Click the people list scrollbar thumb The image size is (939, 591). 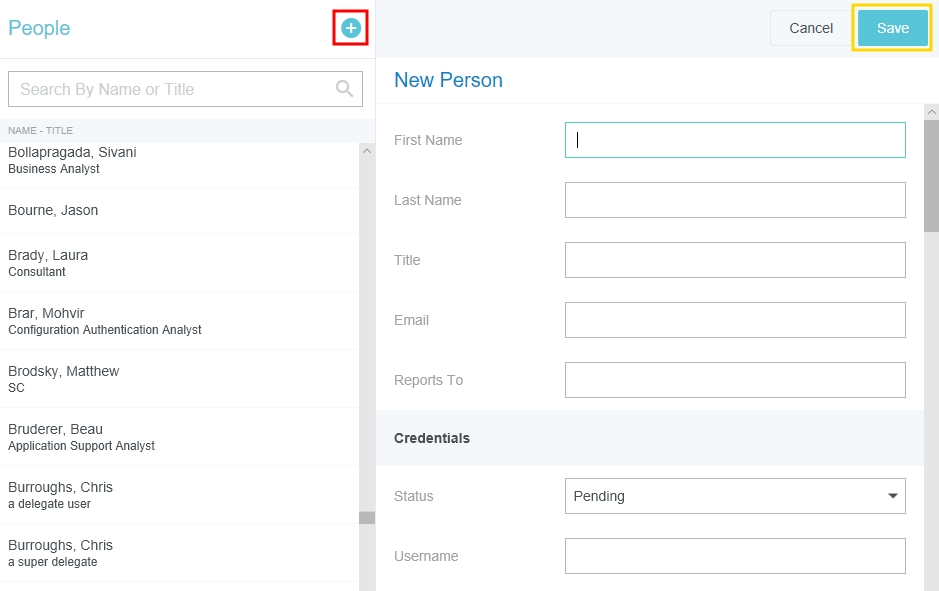[x=367, y=518]
